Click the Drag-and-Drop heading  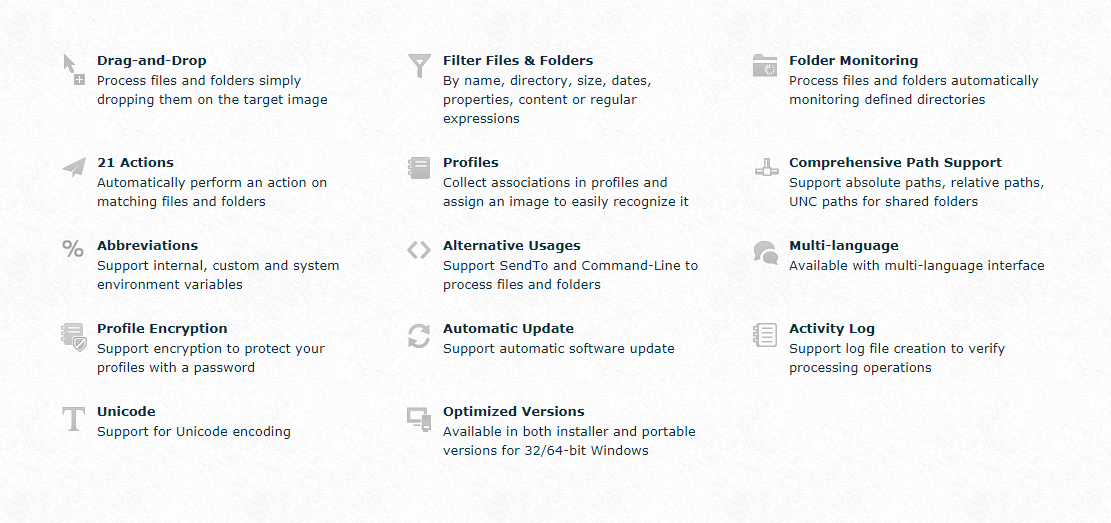point(152,61)
